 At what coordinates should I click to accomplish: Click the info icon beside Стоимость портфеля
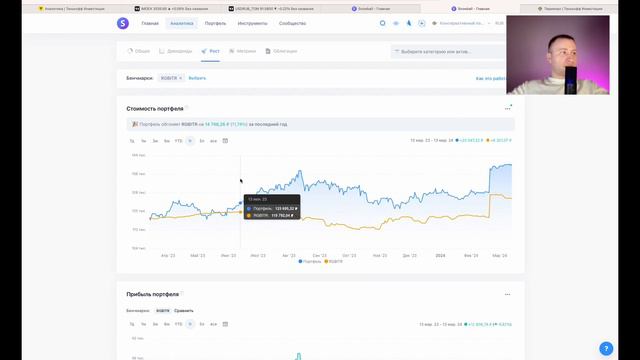pyautogui.click(x=187, y=108)
